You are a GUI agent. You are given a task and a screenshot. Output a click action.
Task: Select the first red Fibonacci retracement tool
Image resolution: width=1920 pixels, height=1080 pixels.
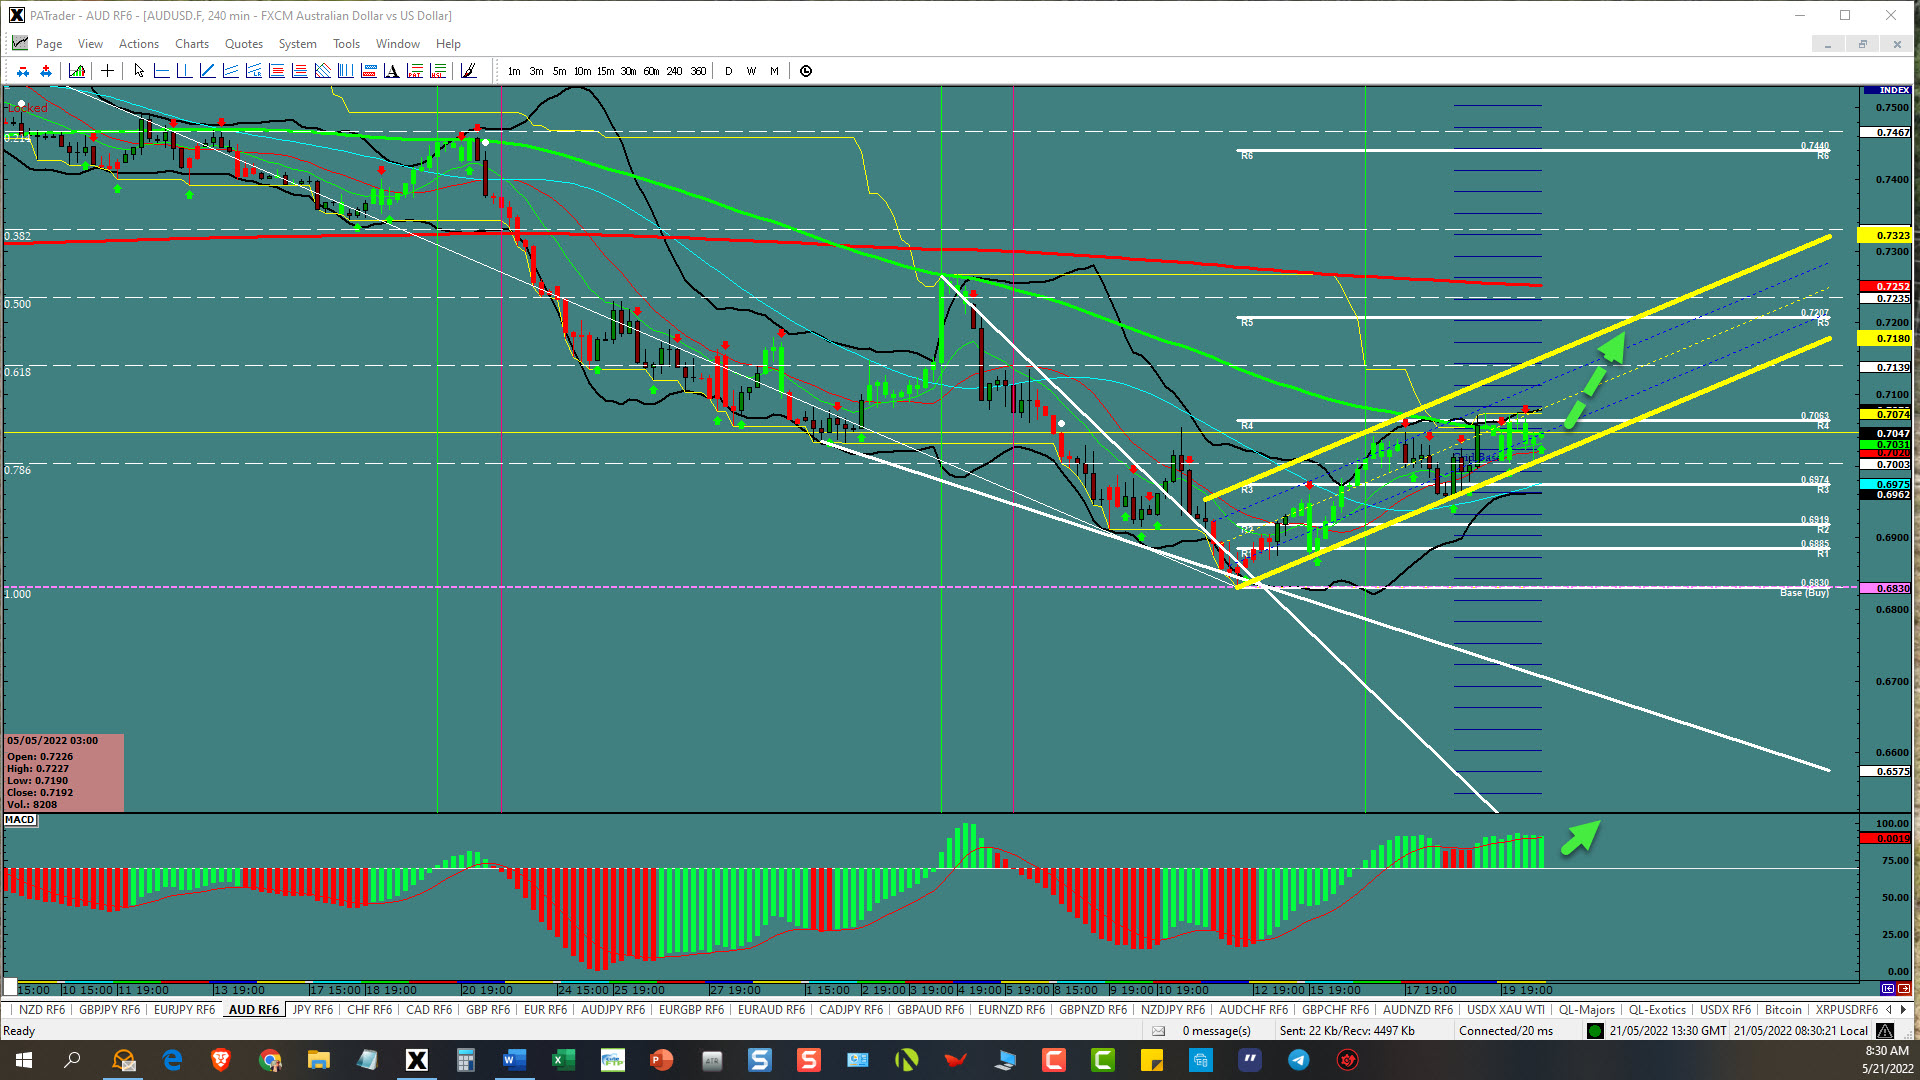point(276,71)
